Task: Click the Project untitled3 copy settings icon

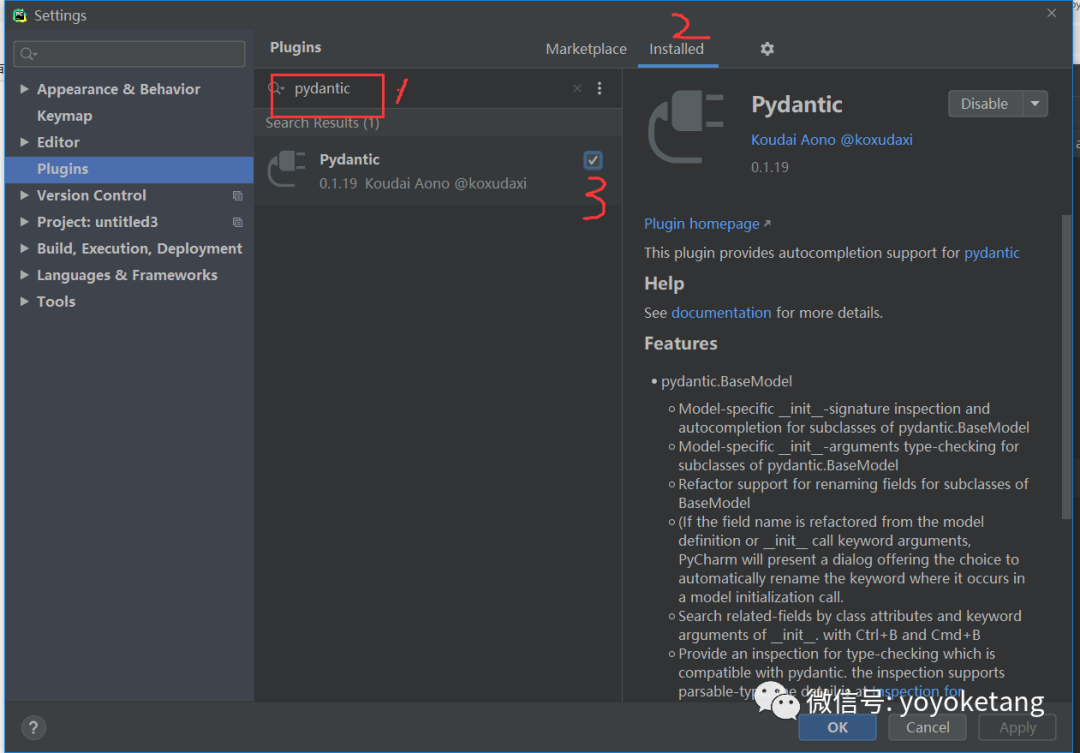Action: [x=238, y=222]
